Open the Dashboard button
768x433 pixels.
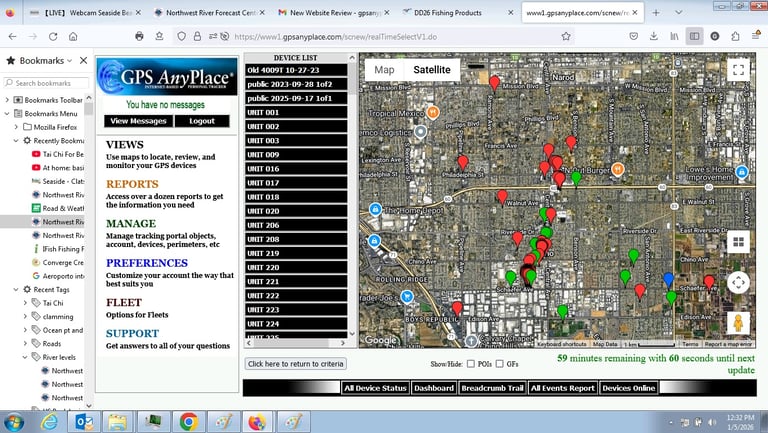coord(434,388)
